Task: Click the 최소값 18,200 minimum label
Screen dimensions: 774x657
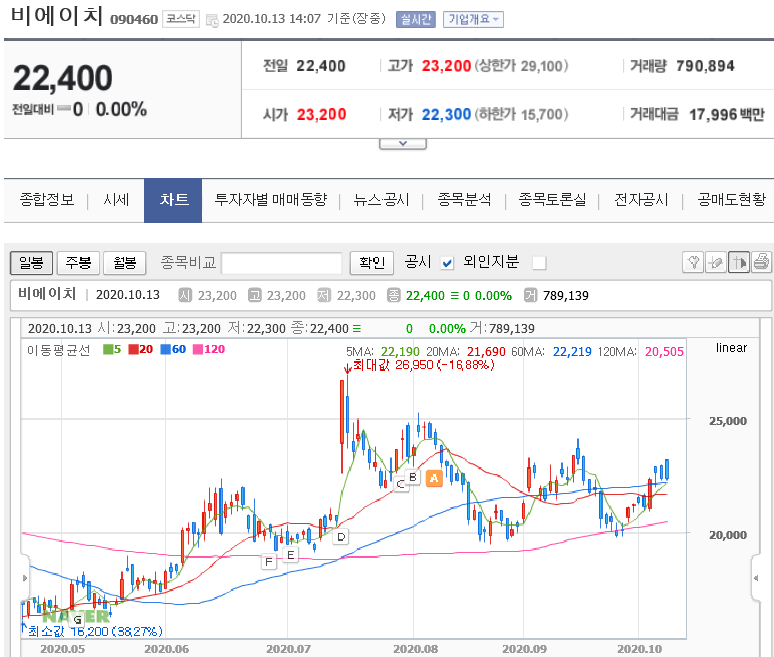Action: [x=95, y=631]
